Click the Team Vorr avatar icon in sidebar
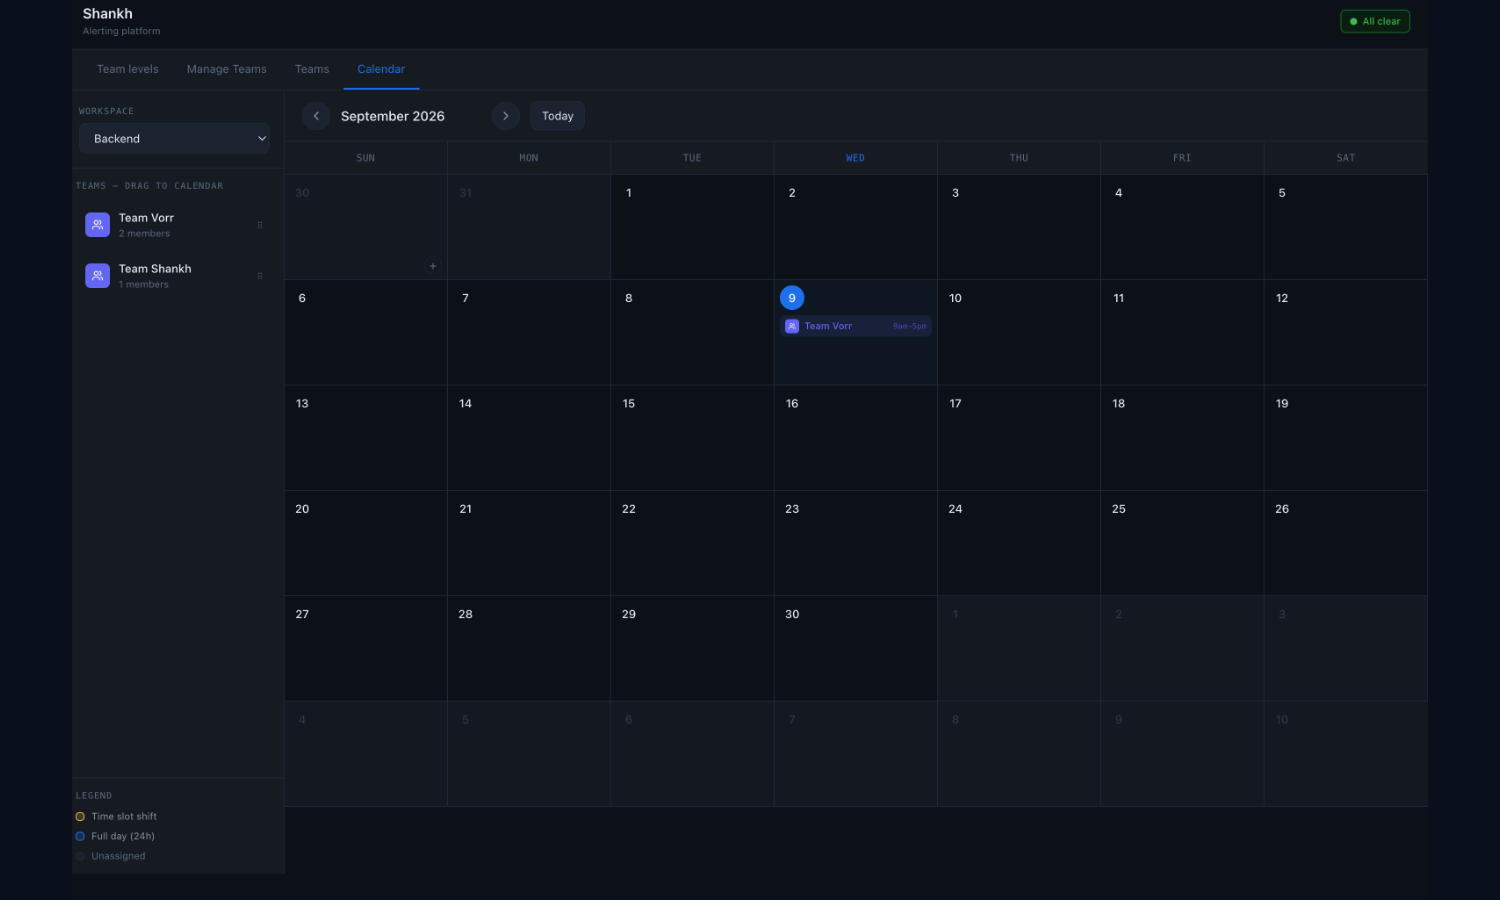1500x900 pixels. [x=97, y=225]
